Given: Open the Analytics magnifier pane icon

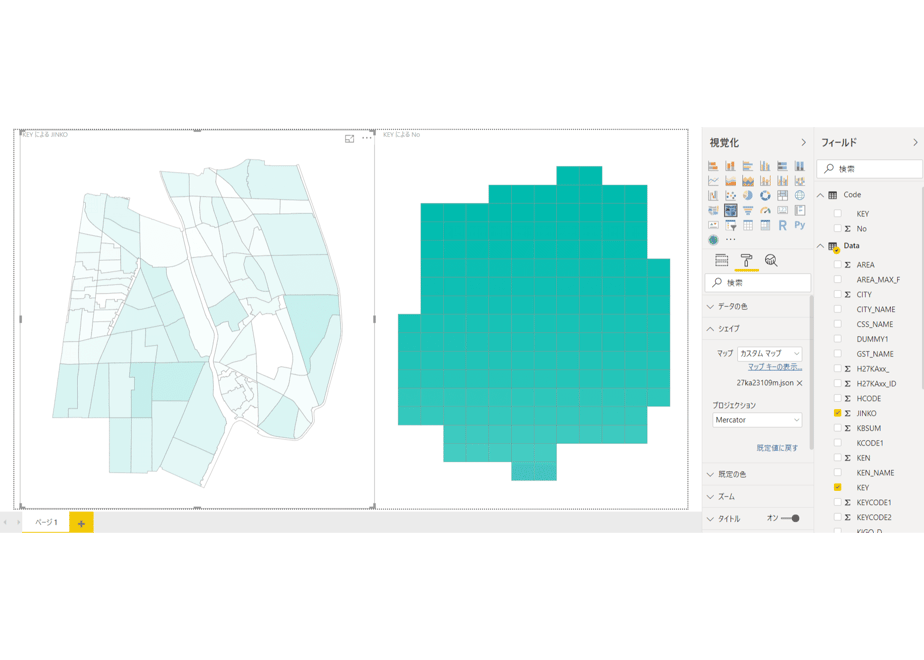Looking at the screenshot, I should (771, 260).
